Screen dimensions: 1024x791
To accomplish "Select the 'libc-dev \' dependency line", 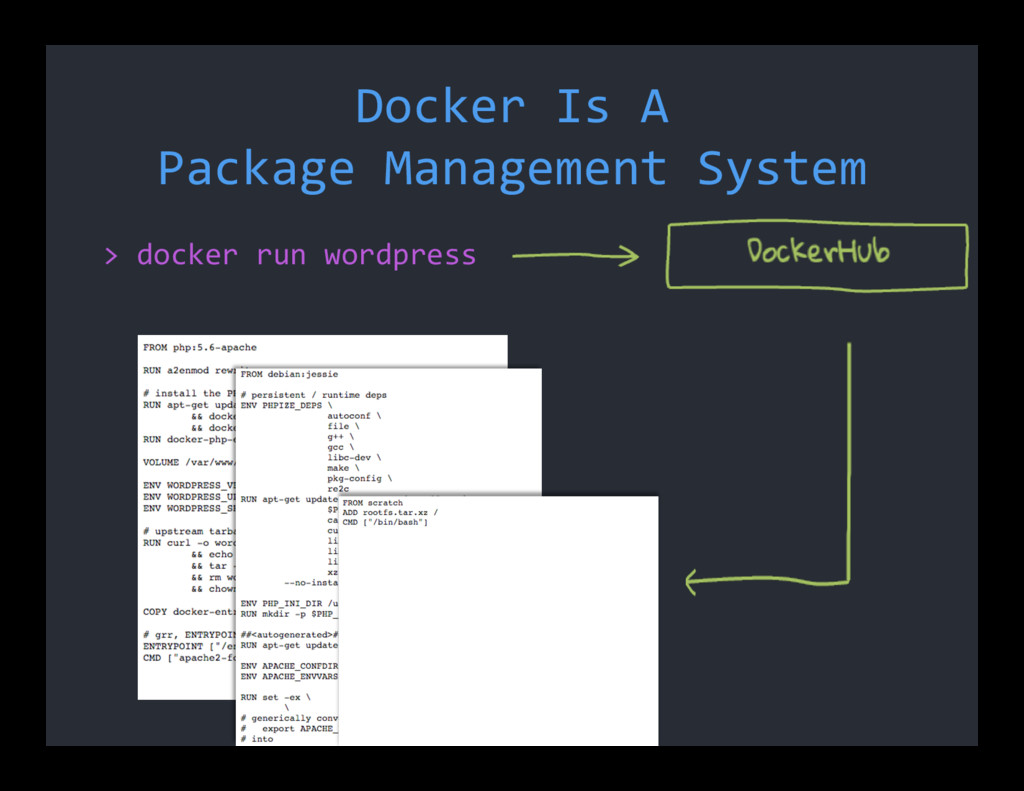I will tap(355, 458).
